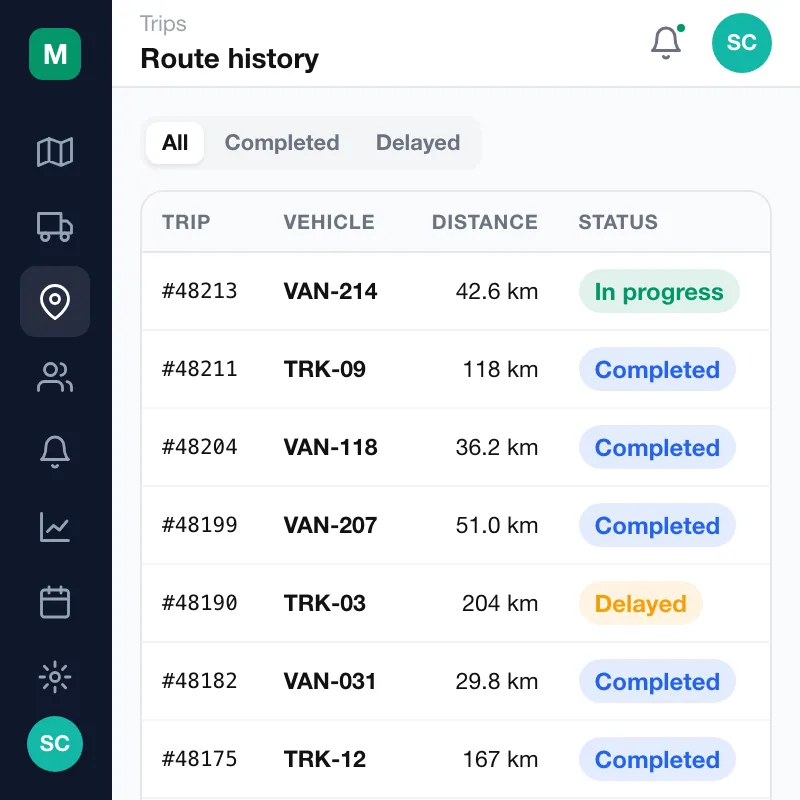This screenshot has width=800, height=800.
Task: Open the analytics chart icon
Action: [55, 527]
